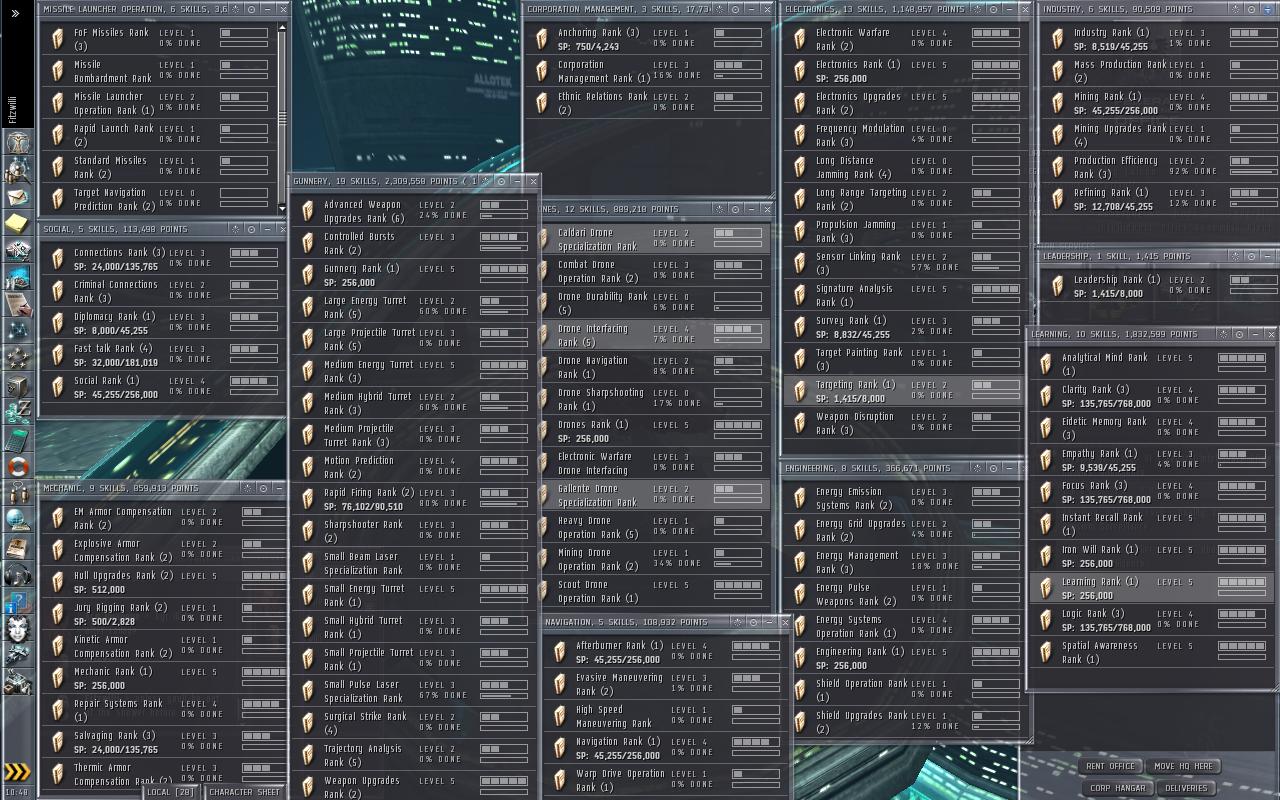The height and width of the screenshot is (800, 1280).
Task: Click the blue question-mark info sidebar icon
Action: pyautogui.click(x=17, y=600)
